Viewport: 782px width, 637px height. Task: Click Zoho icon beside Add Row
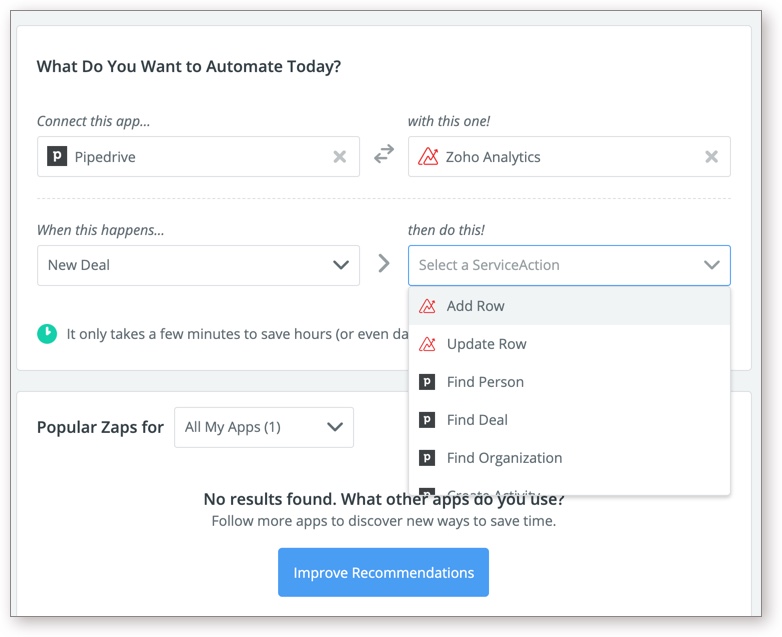pos(427,306)
